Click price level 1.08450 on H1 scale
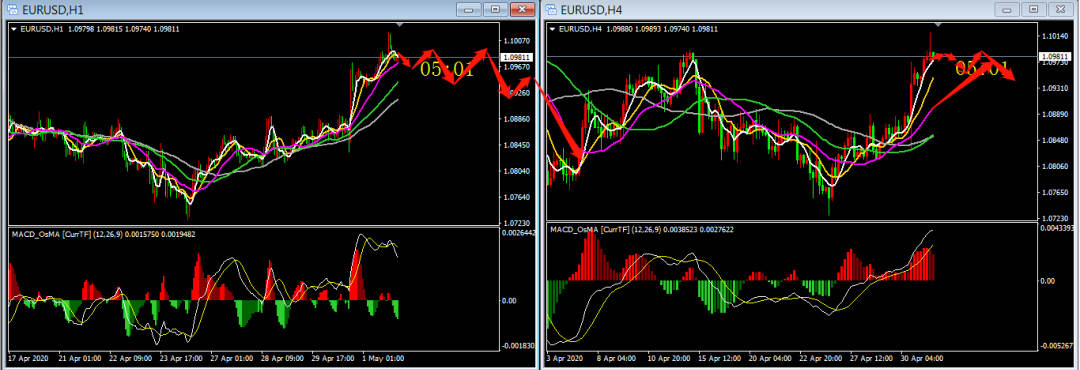Screen dimensions: 1080x370 coord(517,145)
